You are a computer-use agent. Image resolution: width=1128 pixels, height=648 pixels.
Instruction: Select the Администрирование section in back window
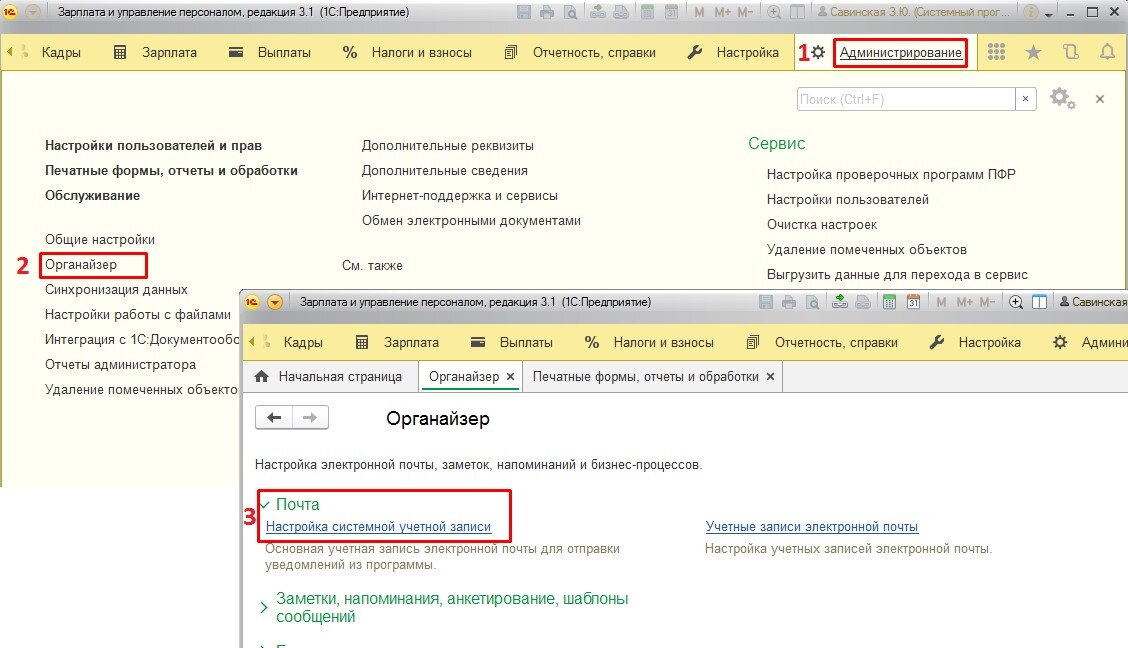[x=900, y=53]
